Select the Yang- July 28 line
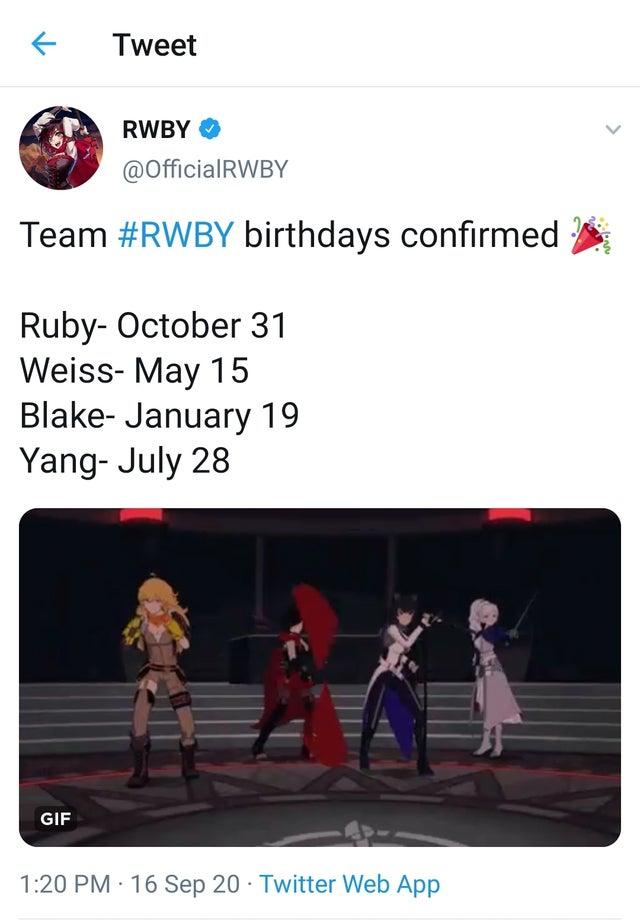The height and width of the screenshot is (921, 640). click(x=124, y=461)
